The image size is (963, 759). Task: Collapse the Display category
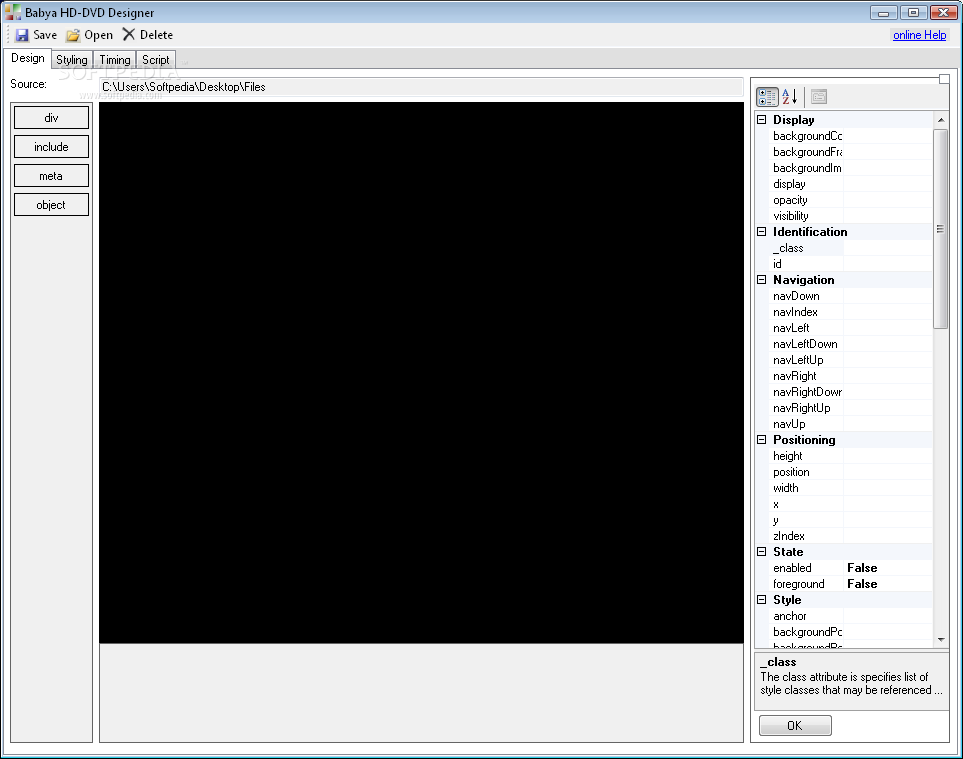click(x=762, y=120)
